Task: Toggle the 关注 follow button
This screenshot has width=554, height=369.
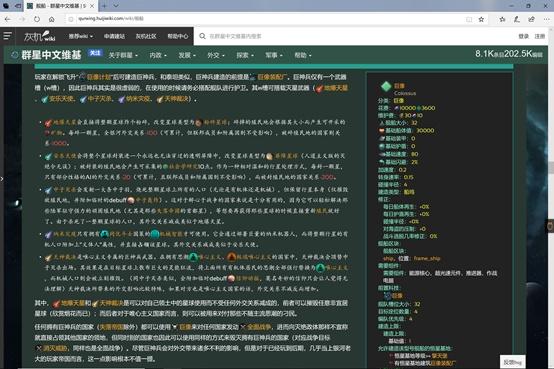Action: click(x=95, y=53)
